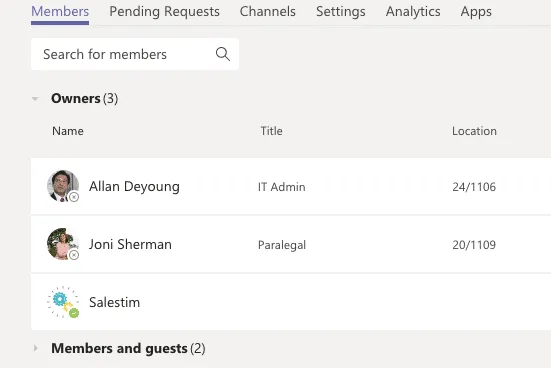Screen dimensions: 551x368
Task: Click Salestim's green available status badge
Action: point(74,313)
